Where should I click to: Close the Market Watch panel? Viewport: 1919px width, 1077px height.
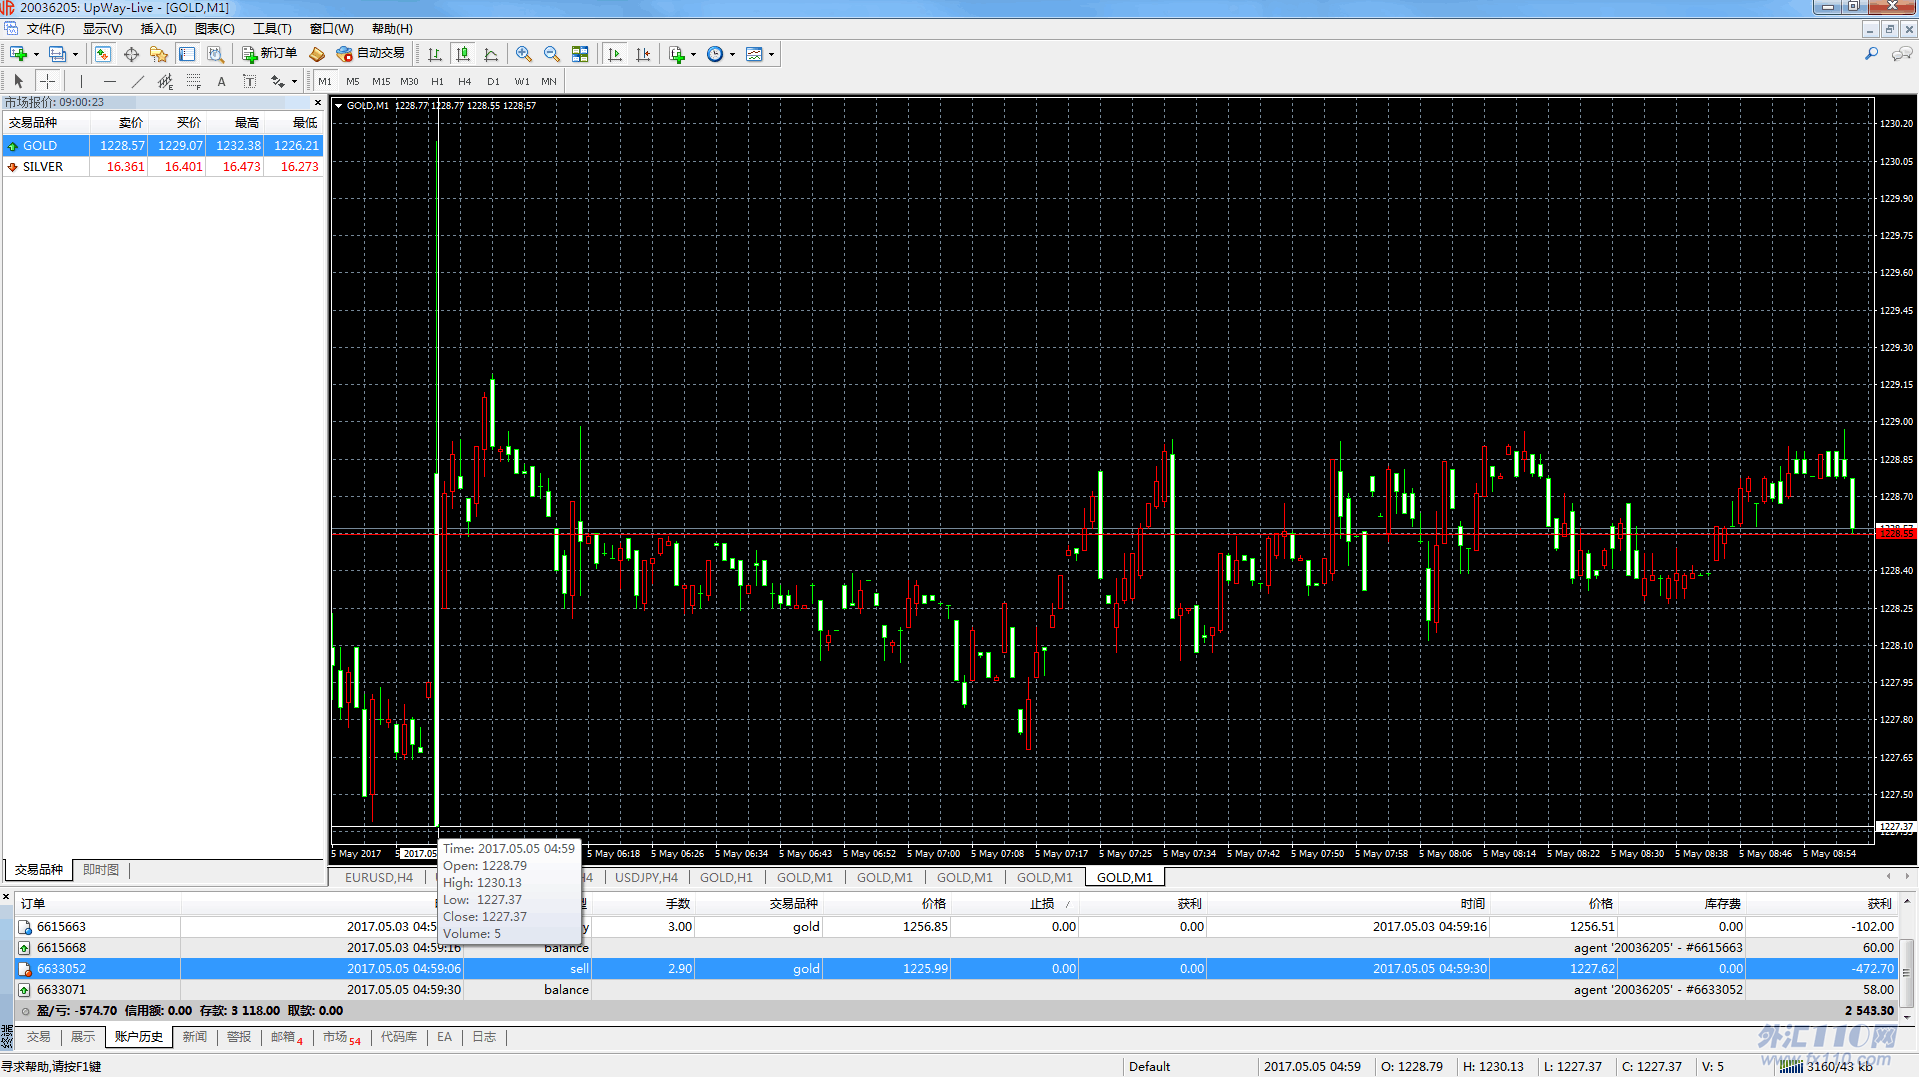coord(318,102)
